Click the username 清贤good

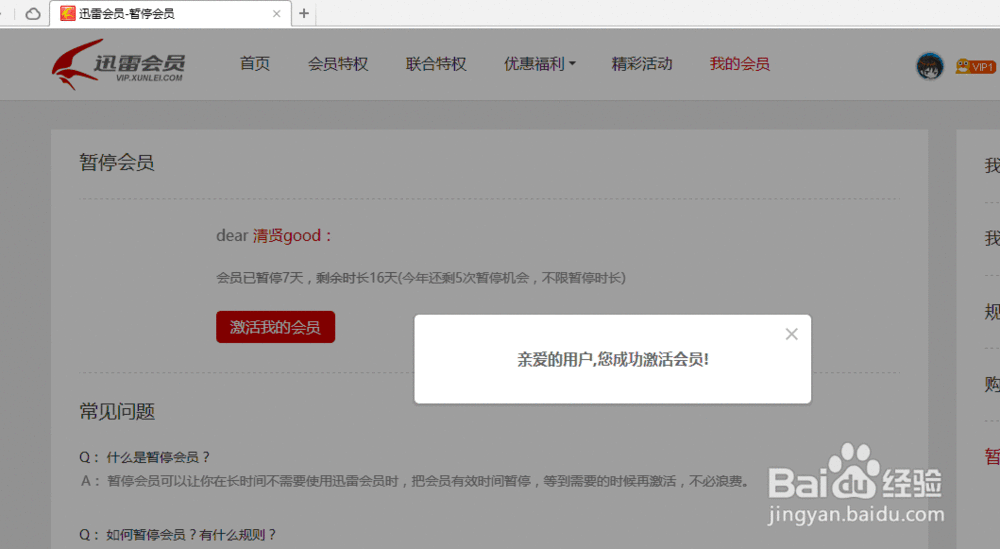click(x=287, y=235)
